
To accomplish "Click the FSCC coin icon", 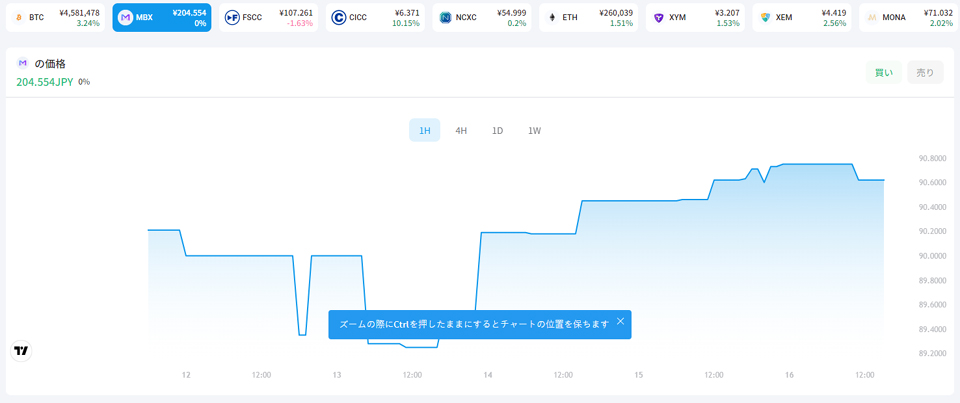I will pyautogui.click(x=232, y=18).
